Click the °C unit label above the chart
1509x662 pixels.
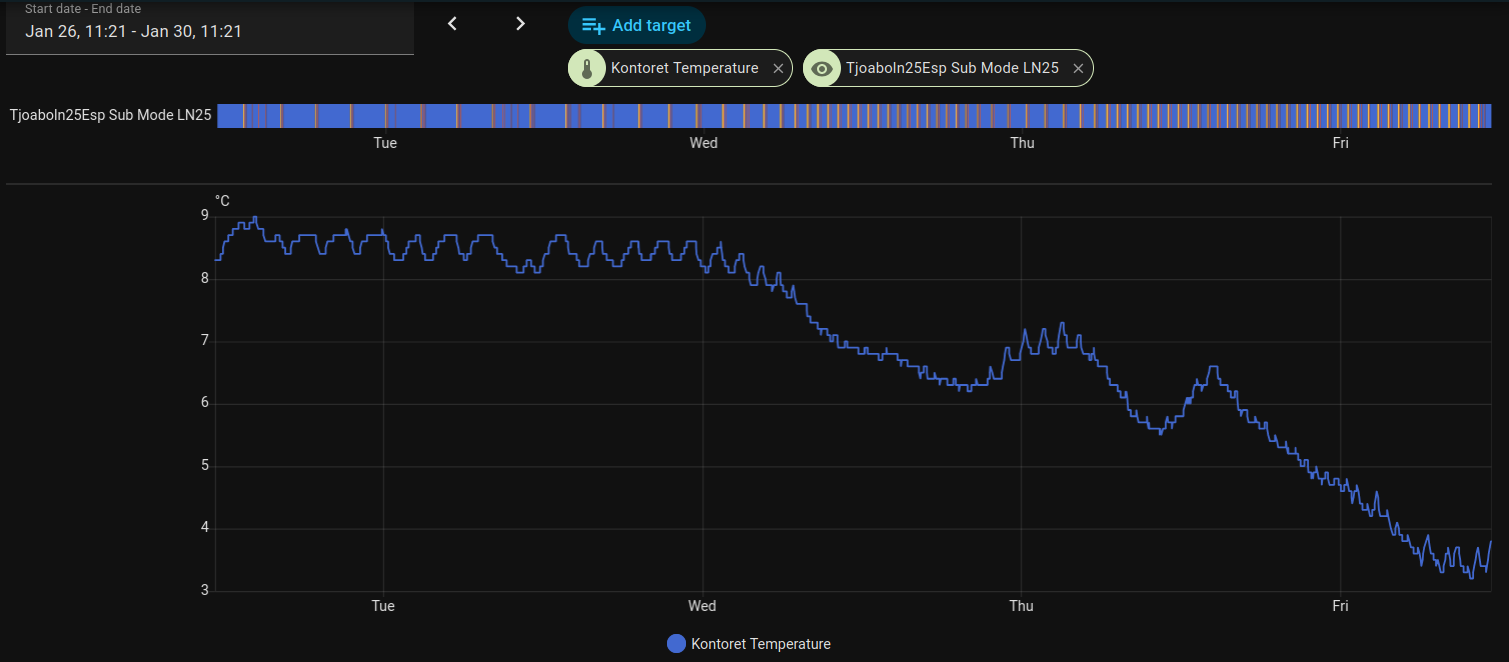pyautogui.click(x=222, y=201)
